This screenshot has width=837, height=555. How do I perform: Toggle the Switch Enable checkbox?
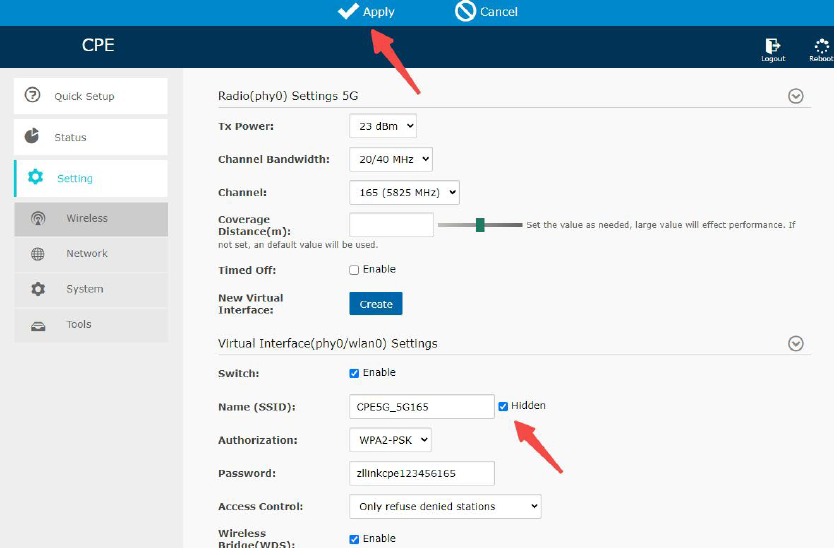(354, 373)
